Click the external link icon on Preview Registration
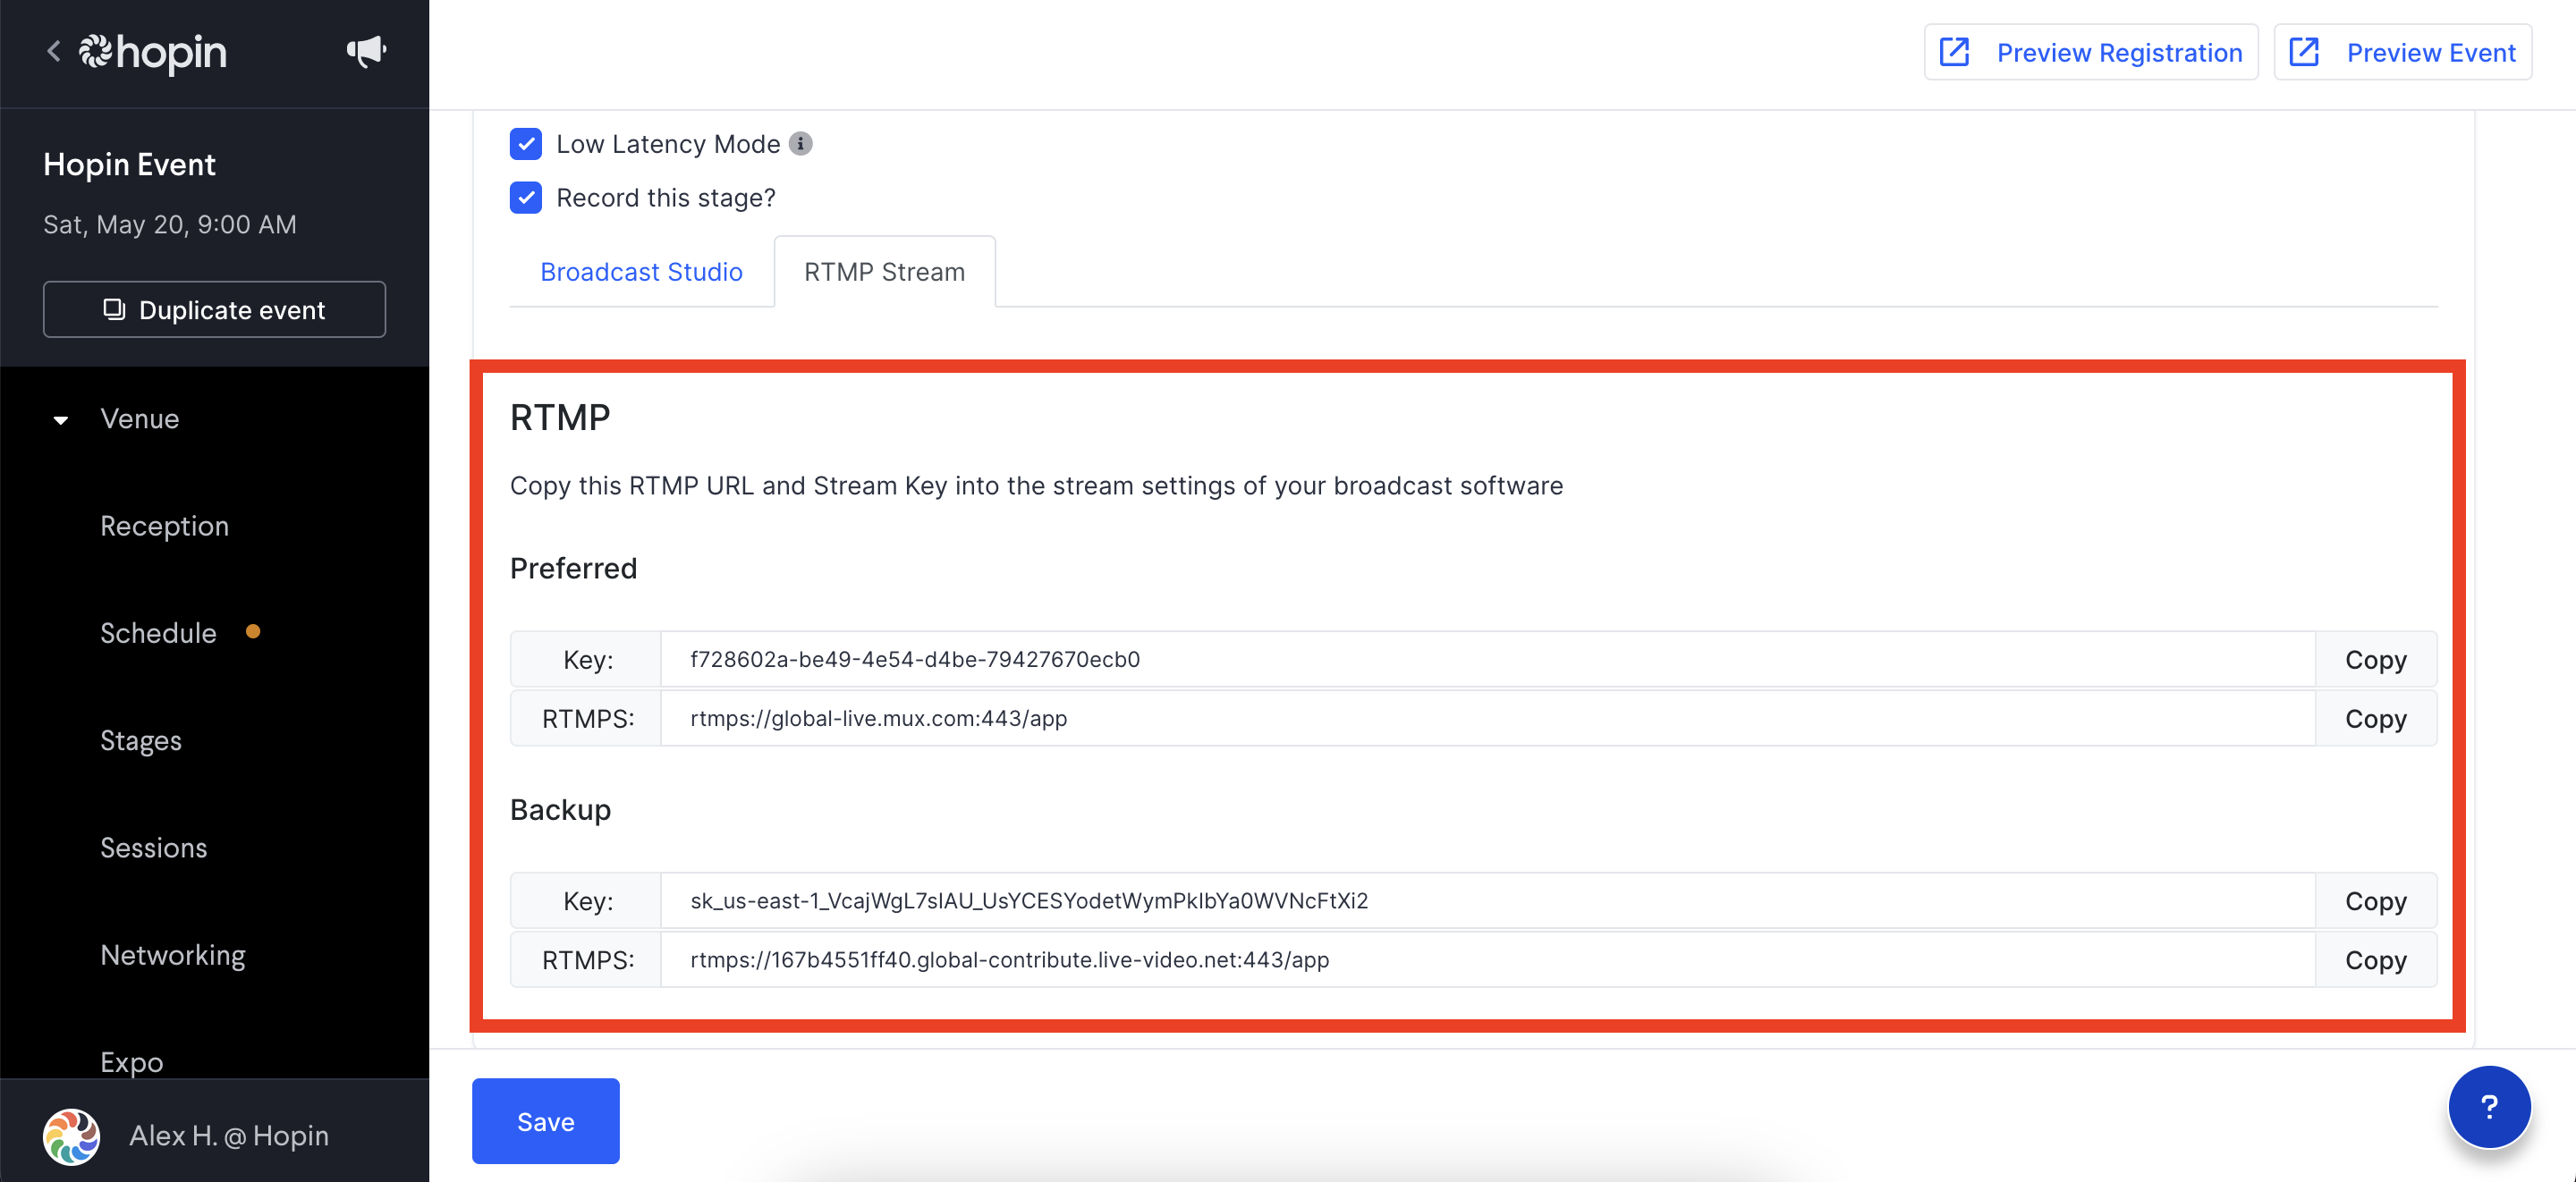This screenshot has height=1182, width=2576. click(1954, 52)
